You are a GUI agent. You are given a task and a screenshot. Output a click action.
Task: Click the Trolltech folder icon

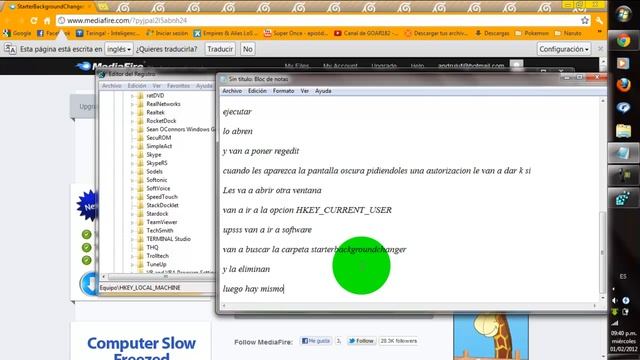point(140,256)
